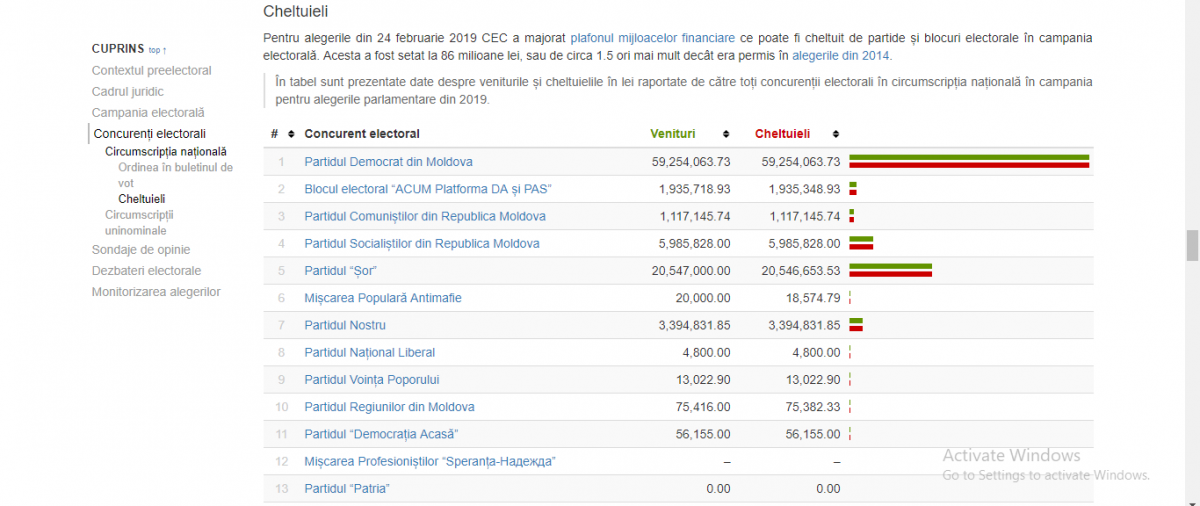
Task: Open Partidul Voința Poporului link
Action: pyautogui.click(x=372, y=380)
